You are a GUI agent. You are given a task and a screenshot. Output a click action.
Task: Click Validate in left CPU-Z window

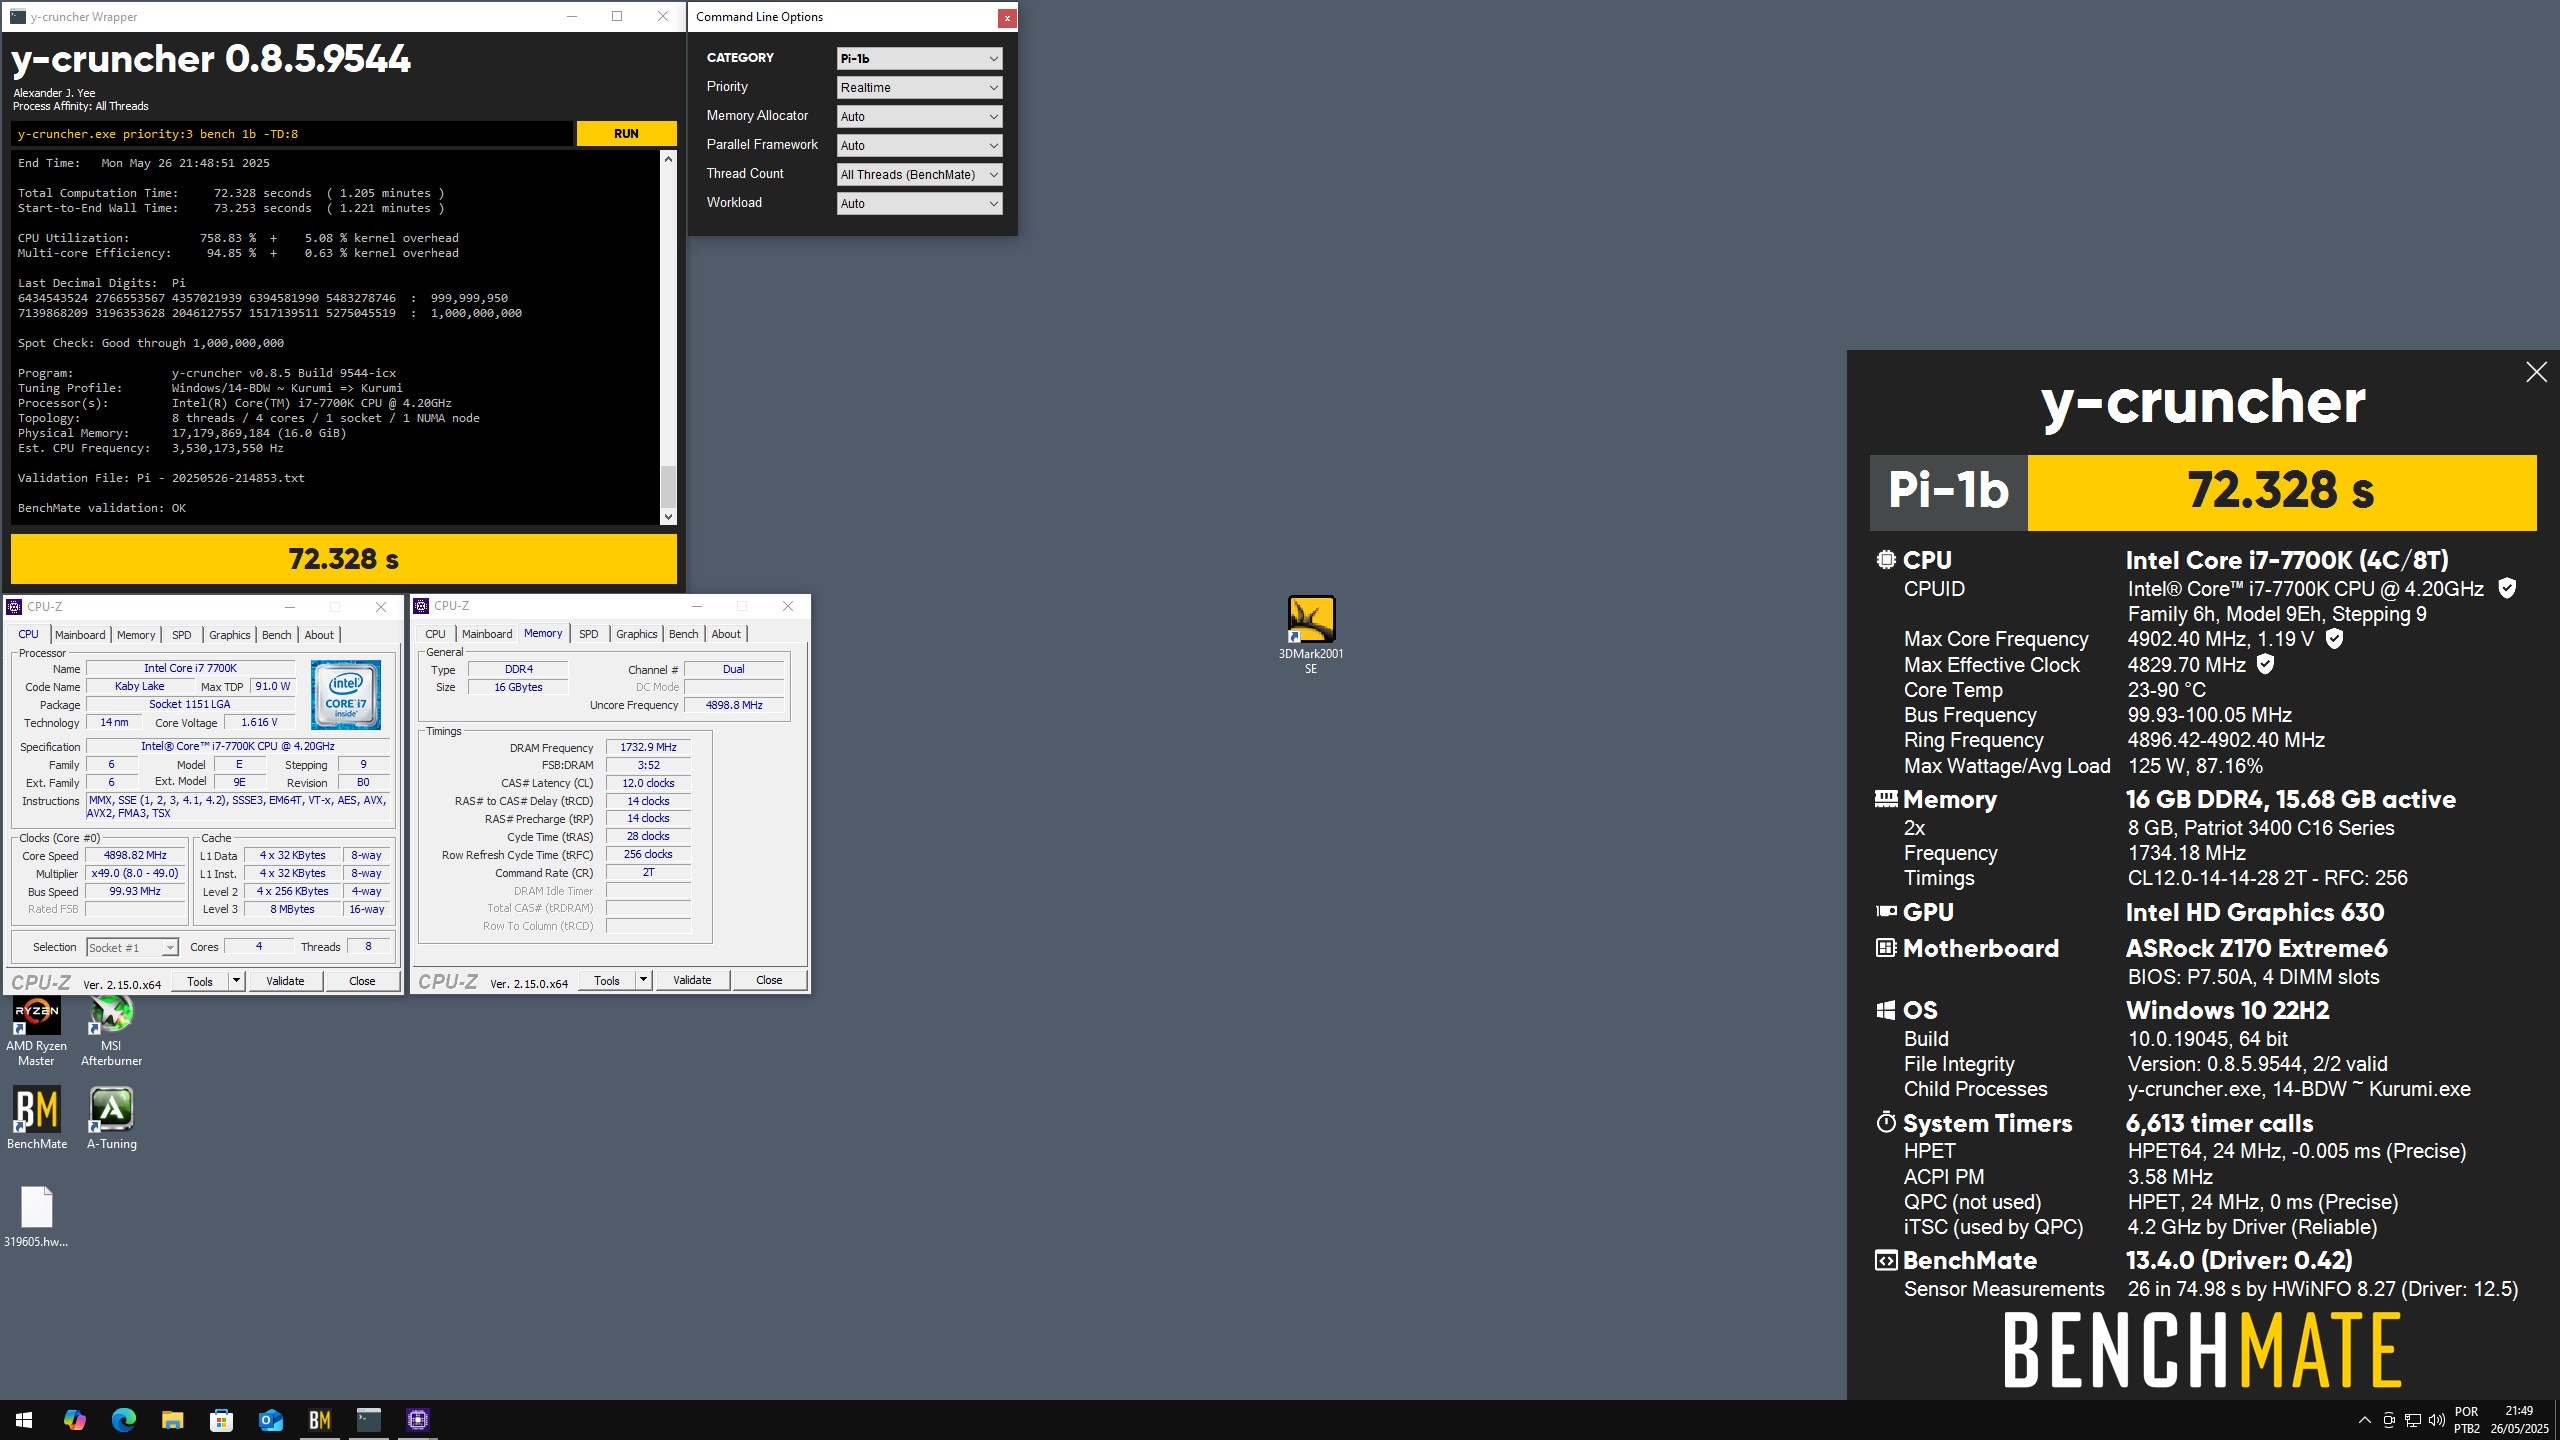tap(285, 981)
